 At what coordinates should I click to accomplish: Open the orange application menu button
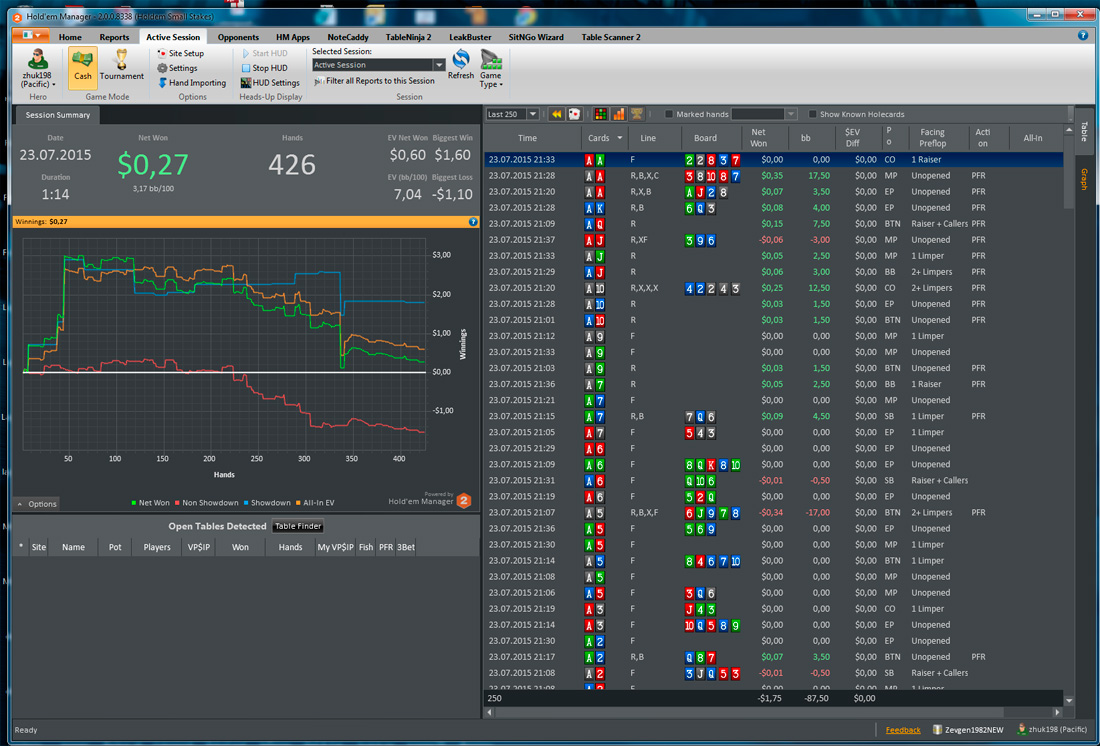[31, 36]
